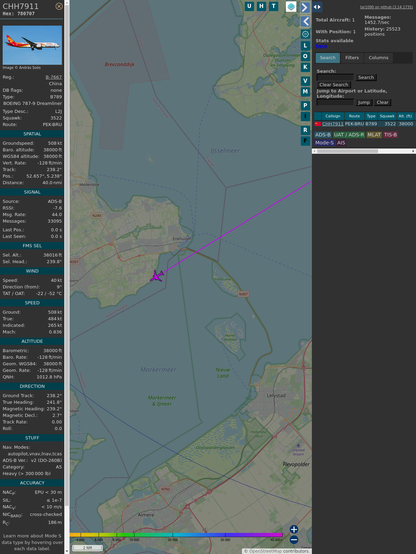Click the 3522 squawk cell in table
The height and width of the screenshot is (554, 416).
(390, 124)
